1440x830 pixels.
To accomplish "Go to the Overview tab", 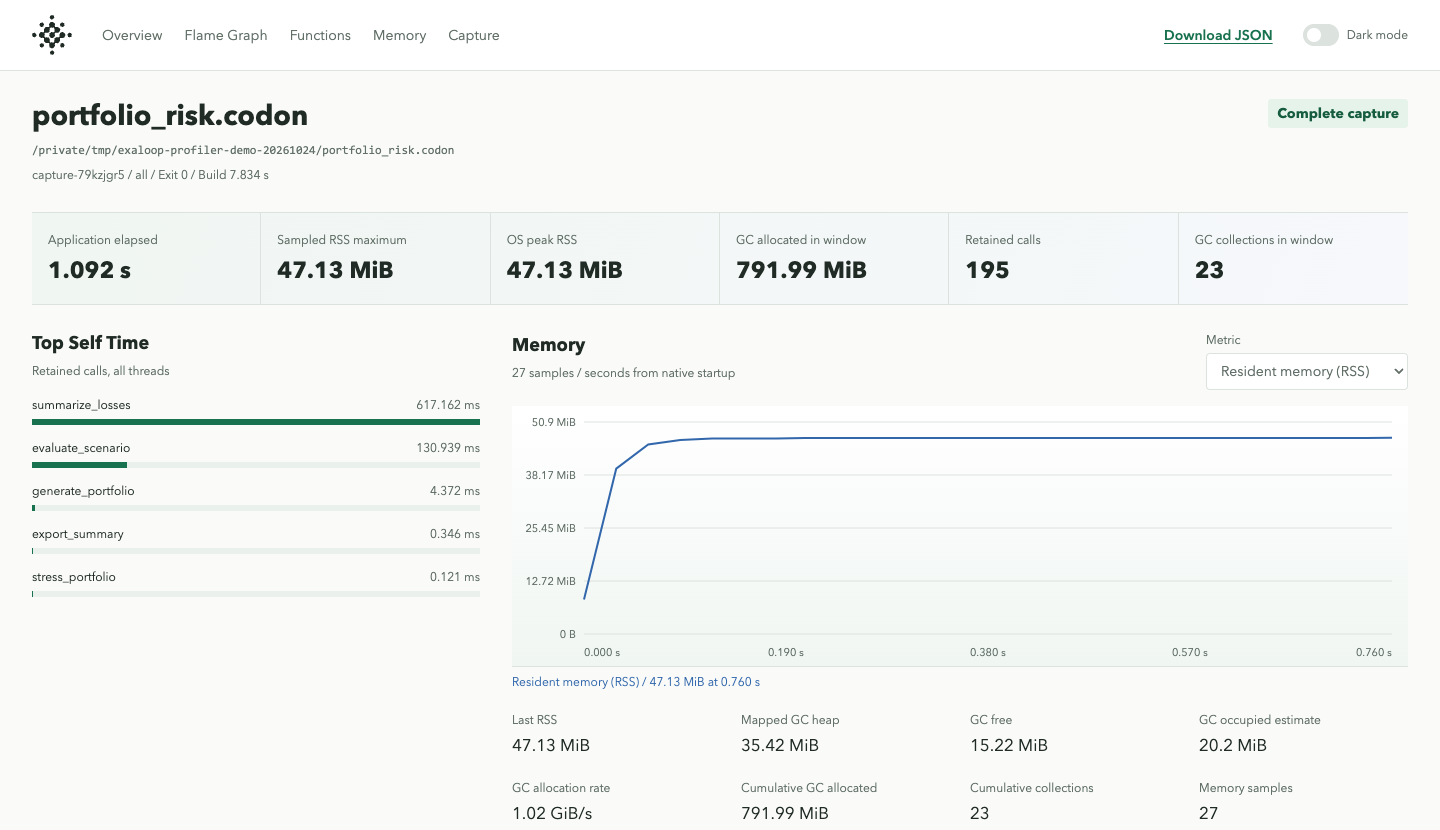I will click(x=132, y=35).
